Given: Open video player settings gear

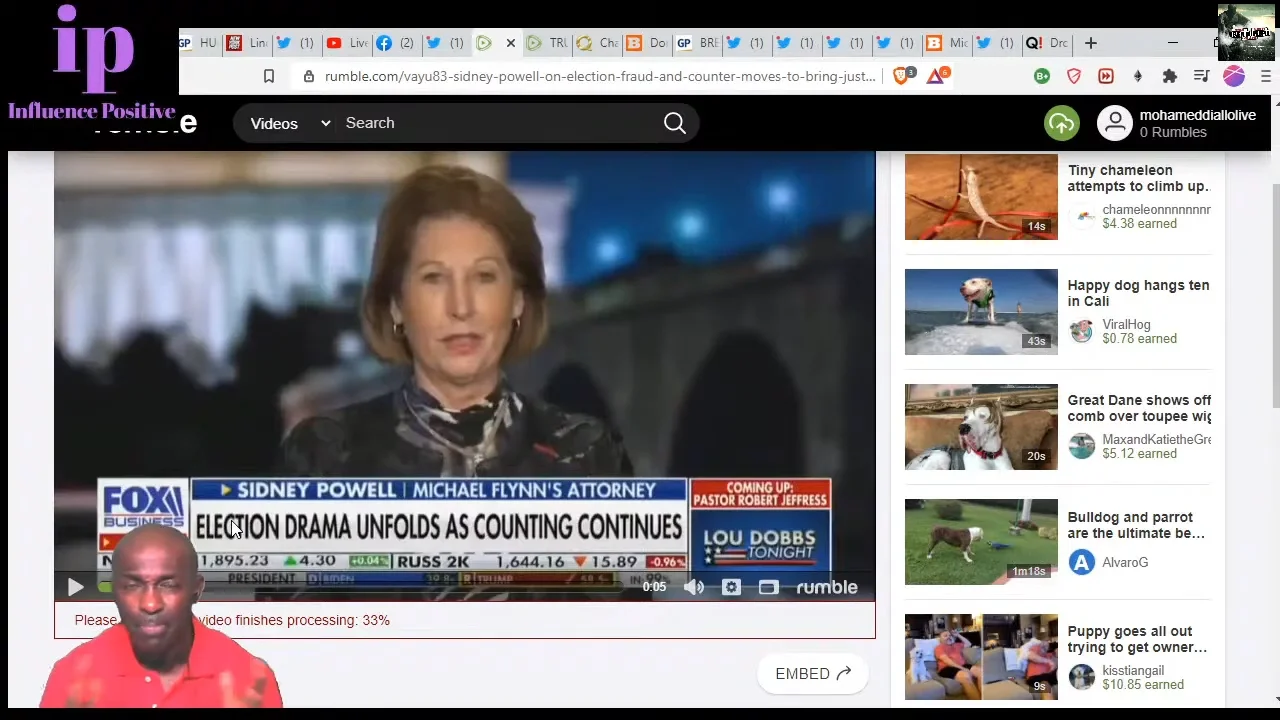Looking at the screenshot, I should click(731, 588).
